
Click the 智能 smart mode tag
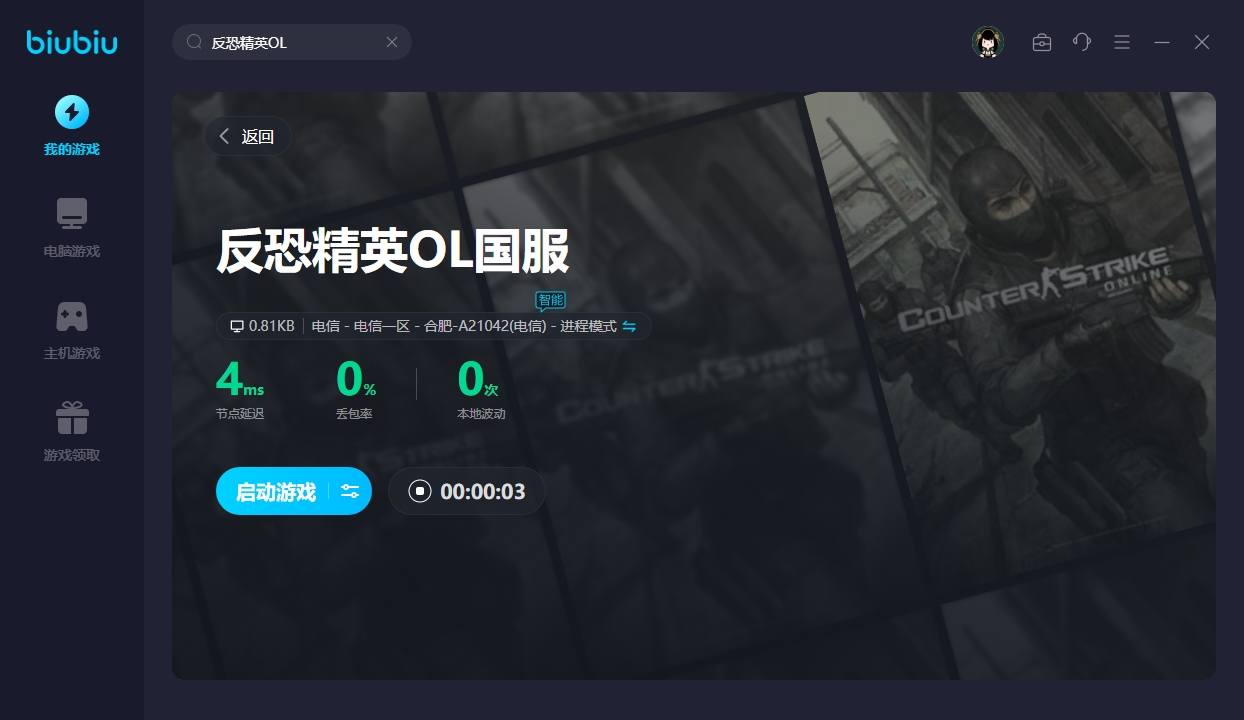coord(550,300)
